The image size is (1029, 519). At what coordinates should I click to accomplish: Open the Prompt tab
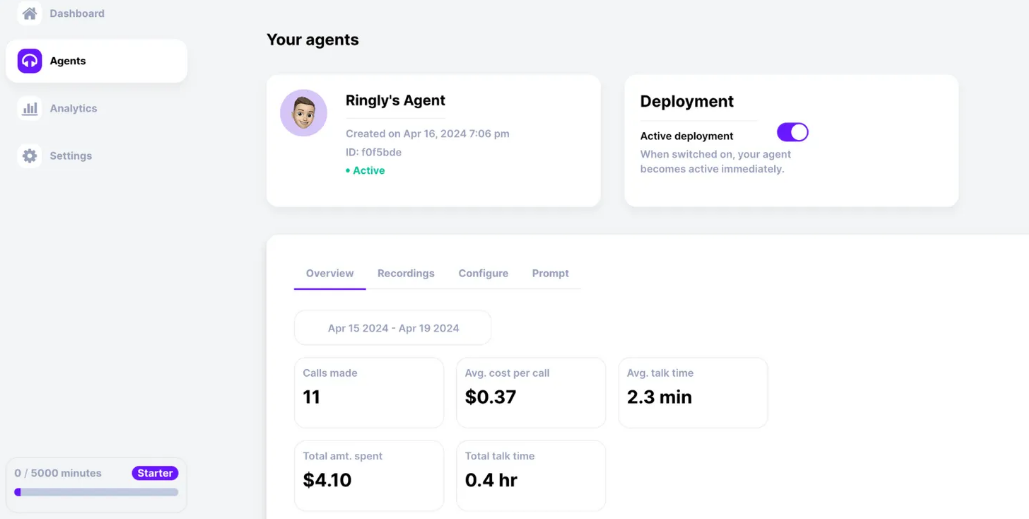coord(550,273)
